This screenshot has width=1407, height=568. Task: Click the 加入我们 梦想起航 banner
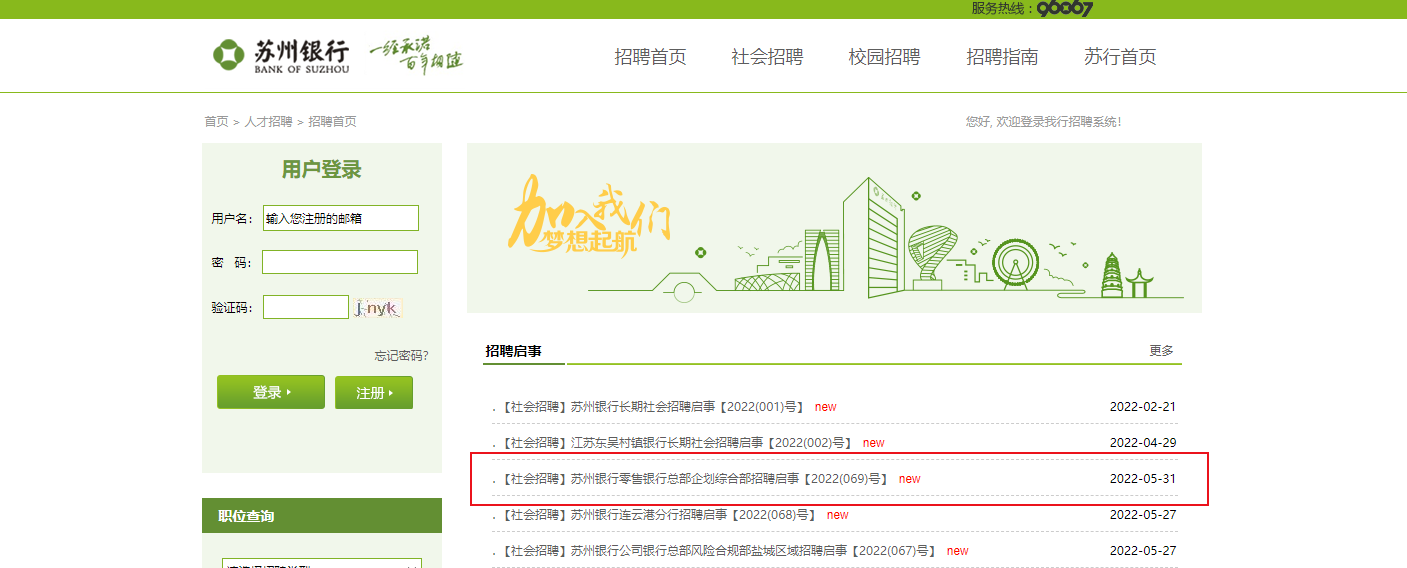click(834, 228)
